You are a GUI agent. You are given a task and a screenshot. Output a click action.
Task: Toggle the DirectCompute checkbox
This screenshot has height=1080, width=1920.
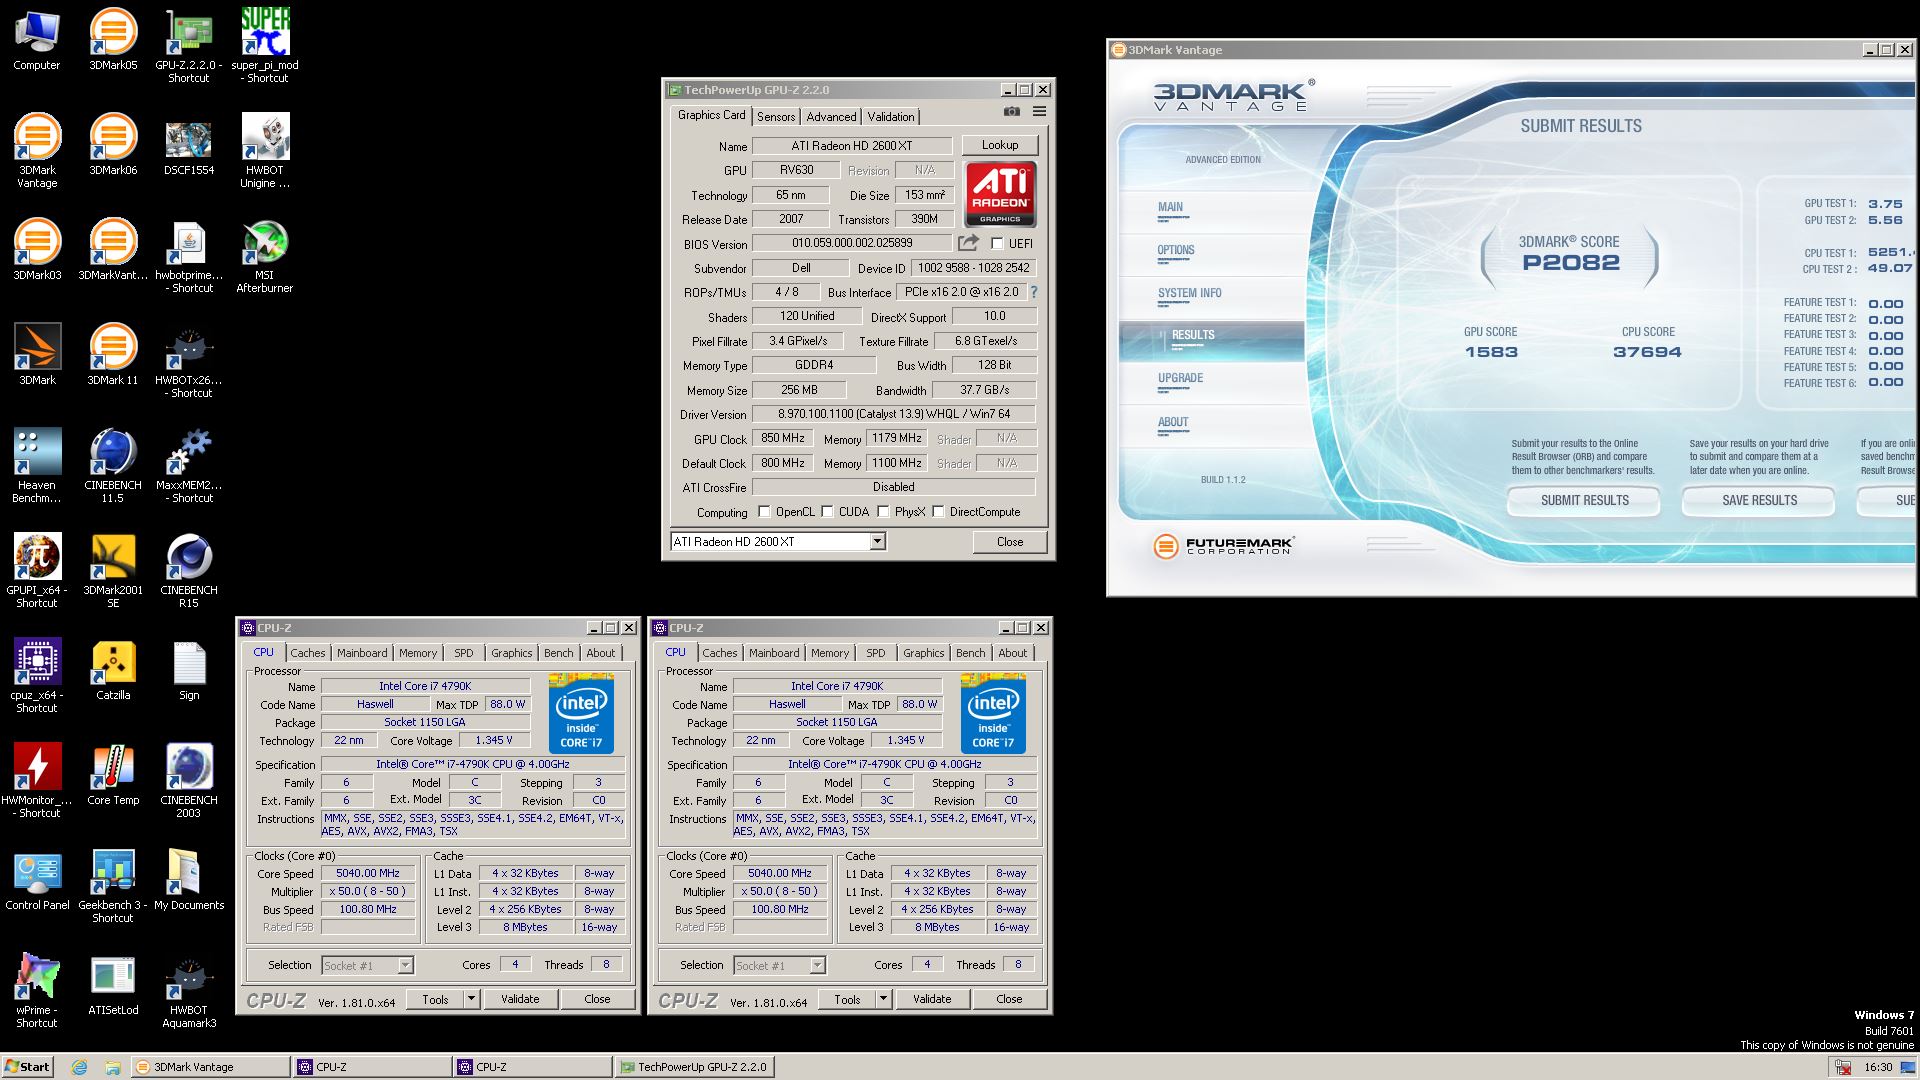pos(938,512)
